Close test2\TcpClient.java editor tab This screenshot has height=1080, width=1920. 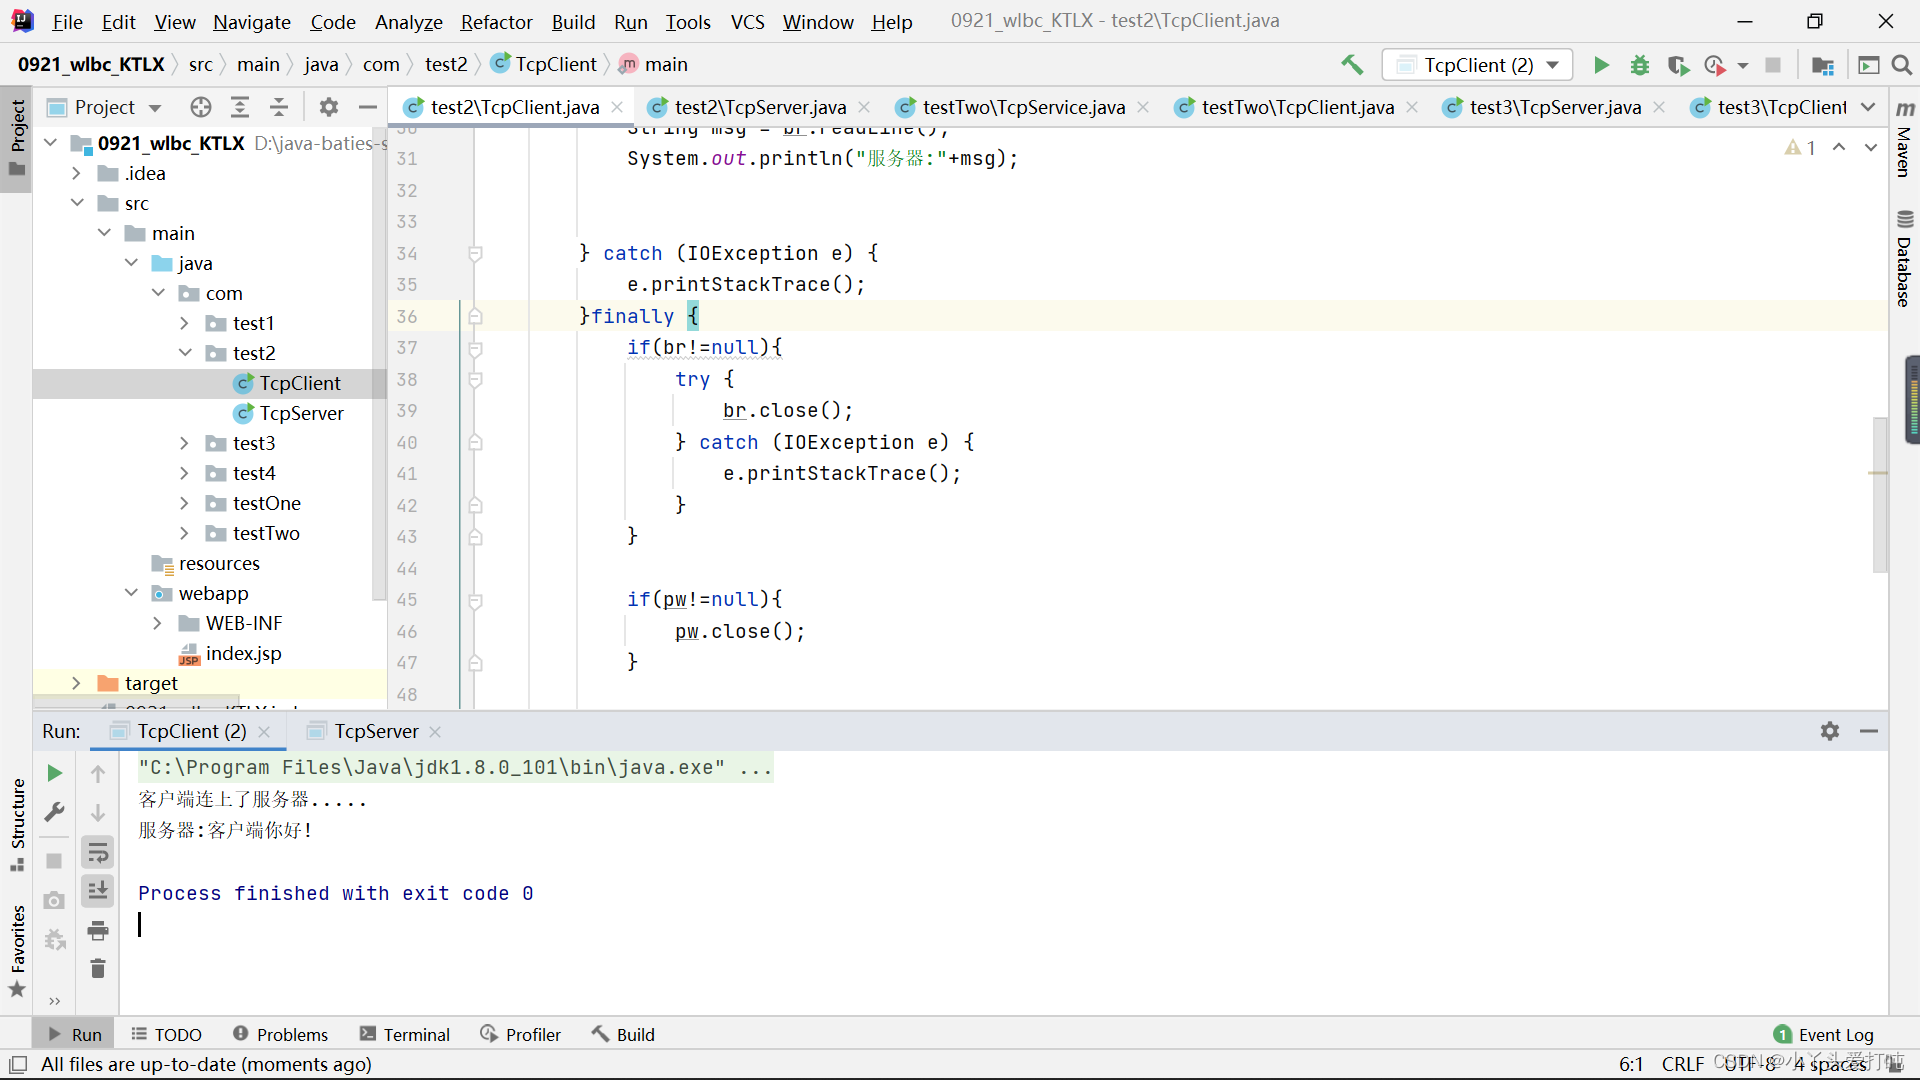point(618,107)
